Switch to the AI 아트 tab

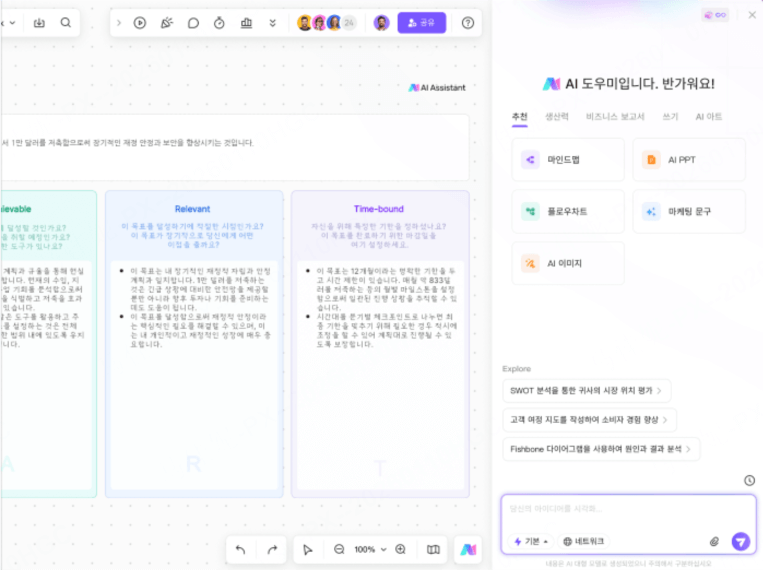point(708,116)
